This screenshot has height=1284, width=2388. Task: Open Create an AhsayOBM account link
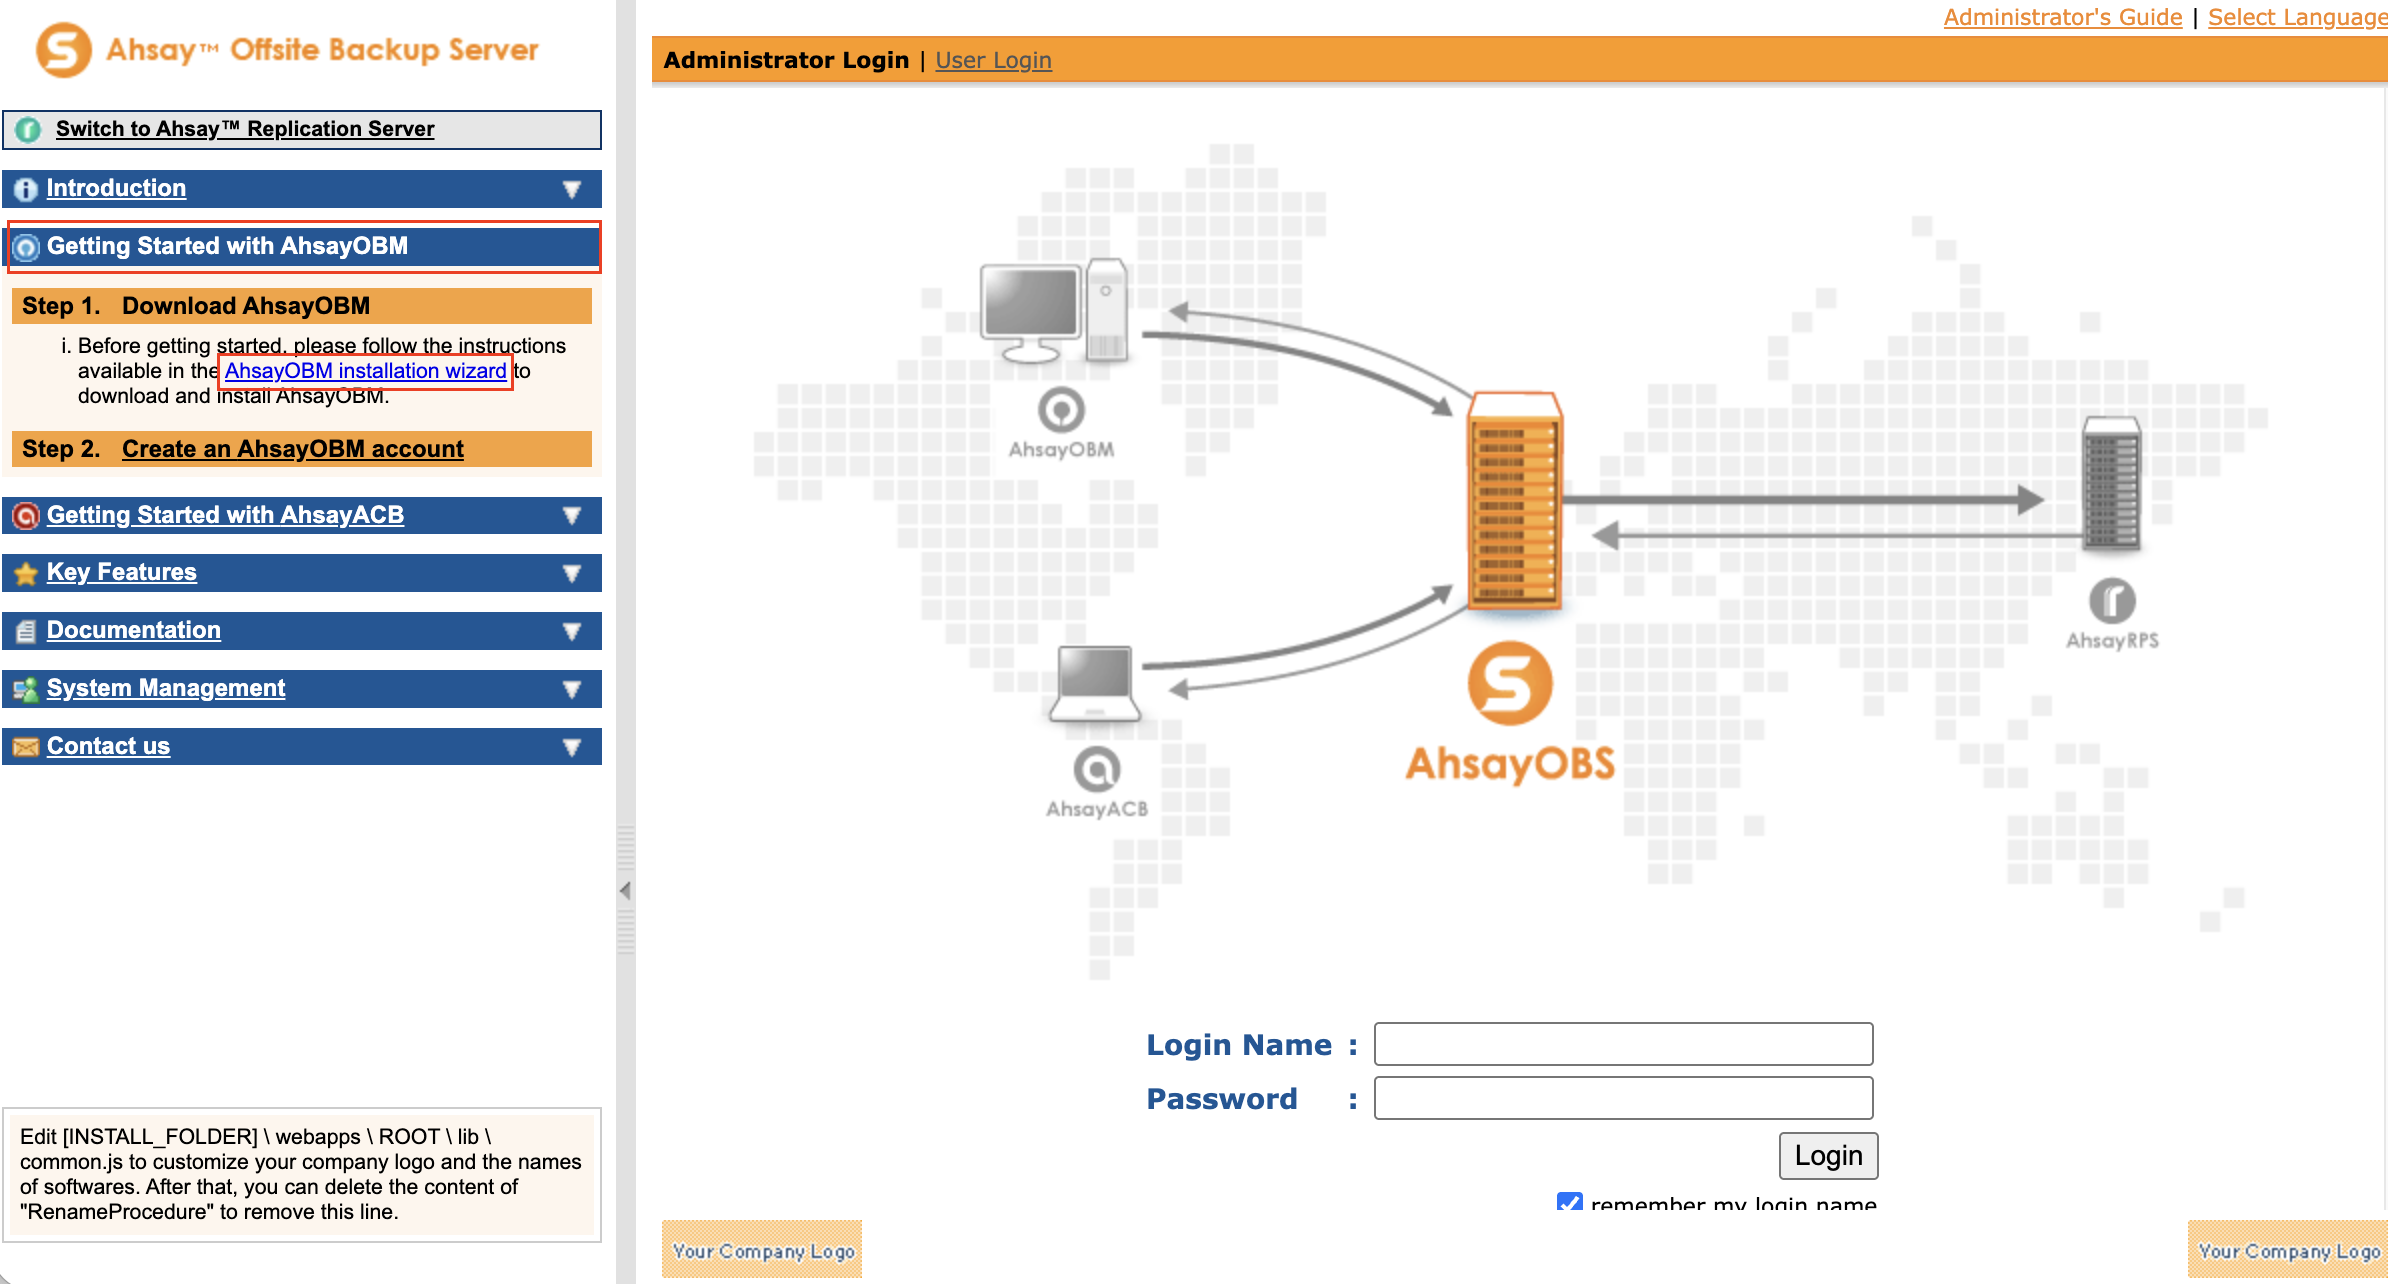tap(292, 449)
